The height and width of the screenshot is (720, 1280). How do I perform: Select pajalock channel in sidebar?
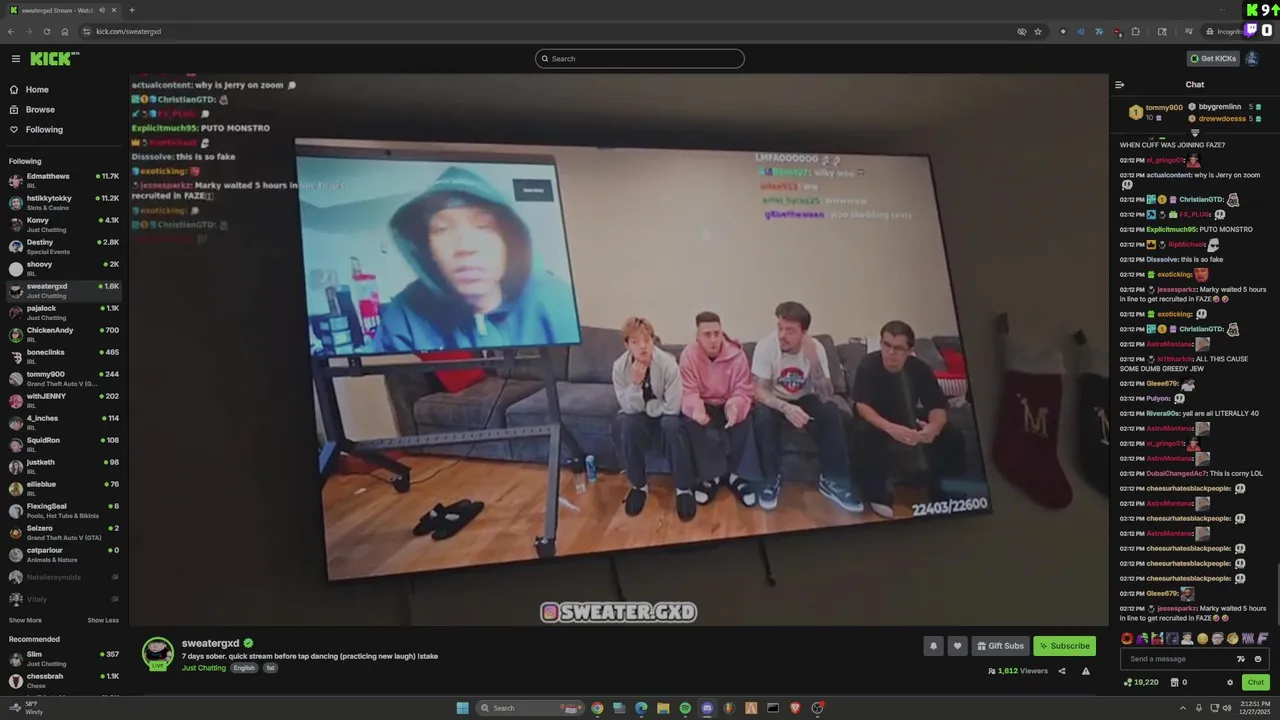64,312
